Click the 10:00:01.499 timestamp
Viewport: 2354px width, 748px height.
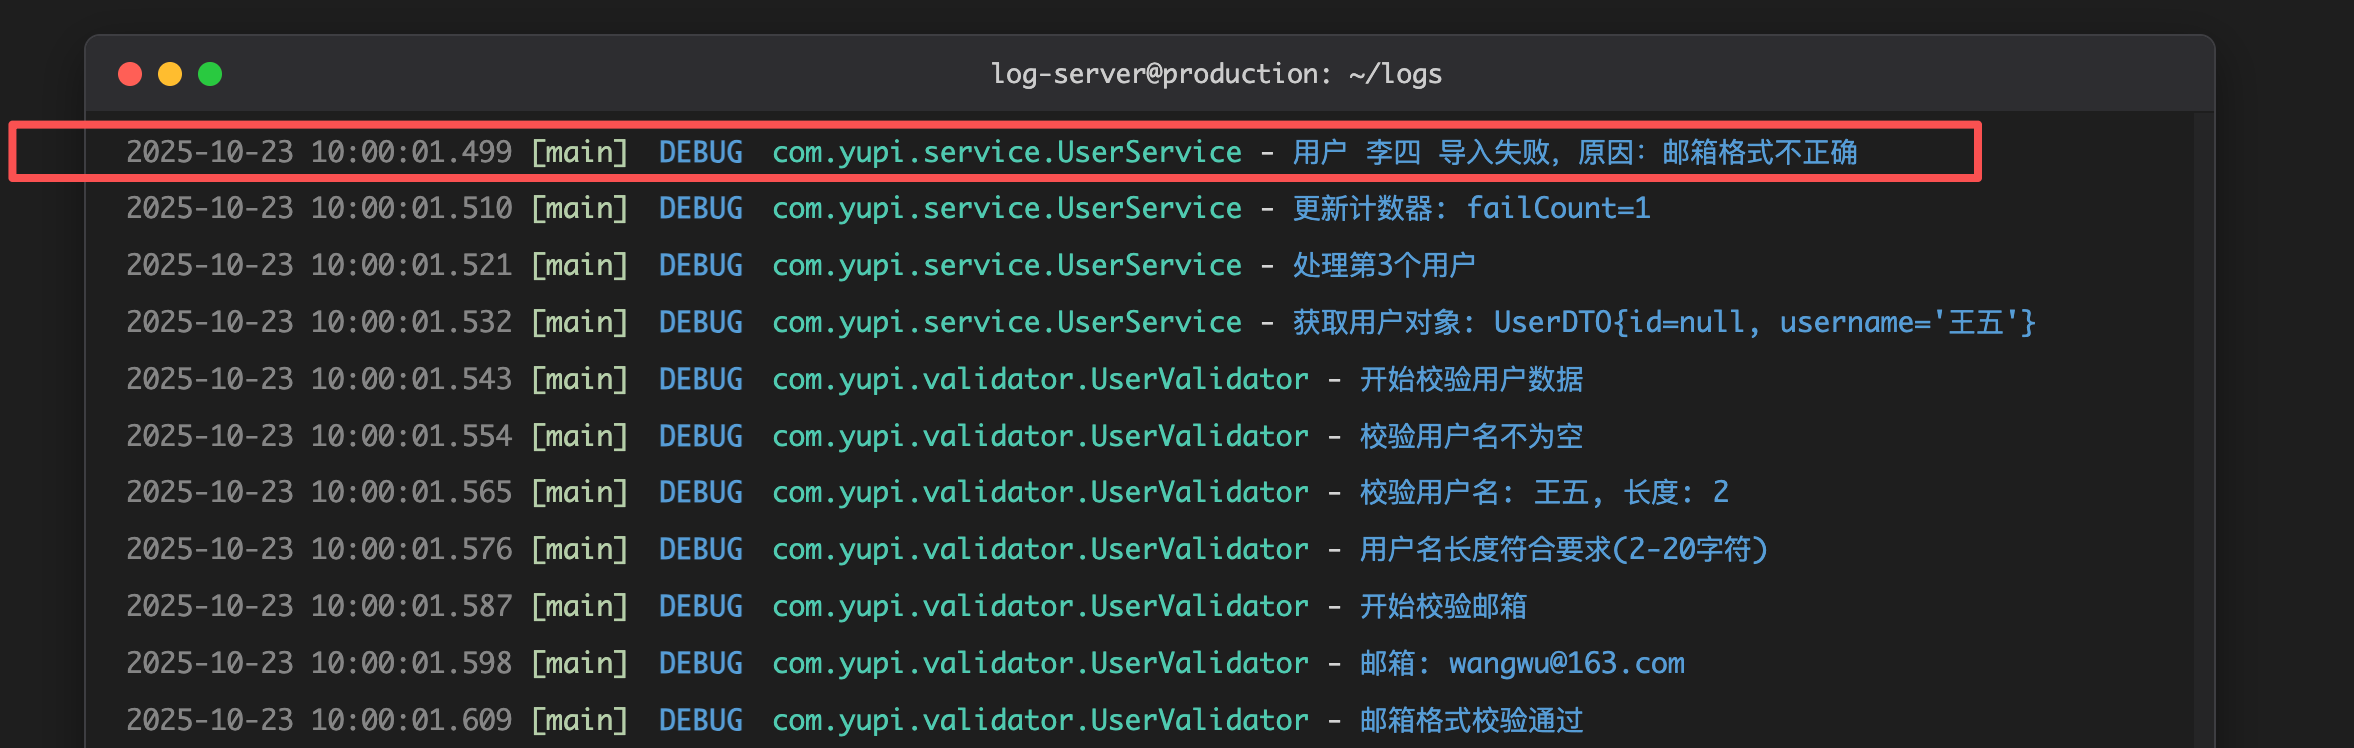410,152
